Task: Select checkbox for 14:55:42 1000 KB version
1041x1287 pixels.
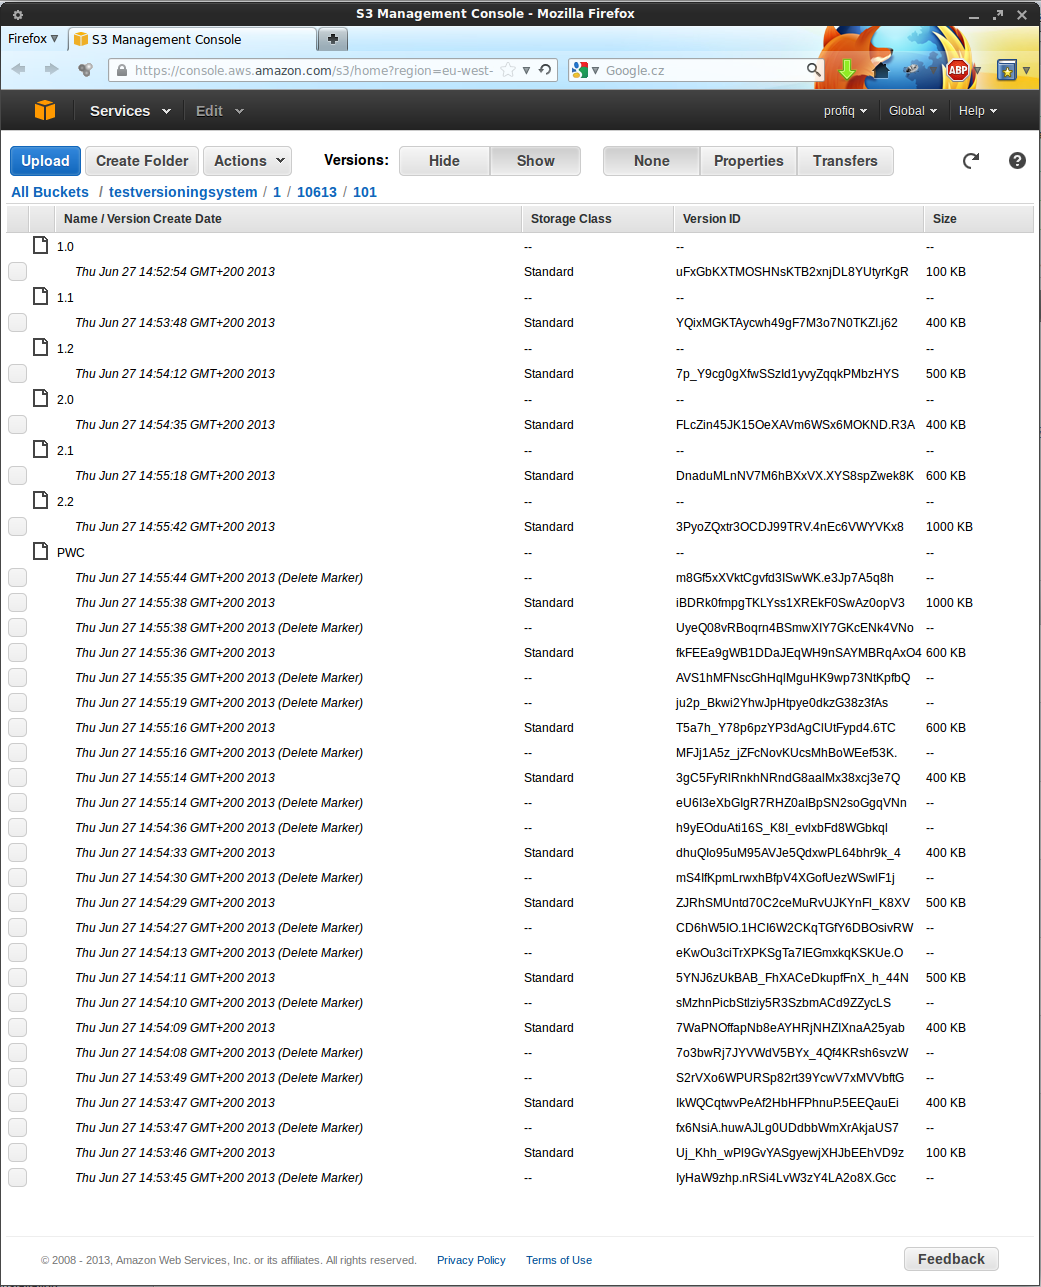Action: click(x=18, y=527)
